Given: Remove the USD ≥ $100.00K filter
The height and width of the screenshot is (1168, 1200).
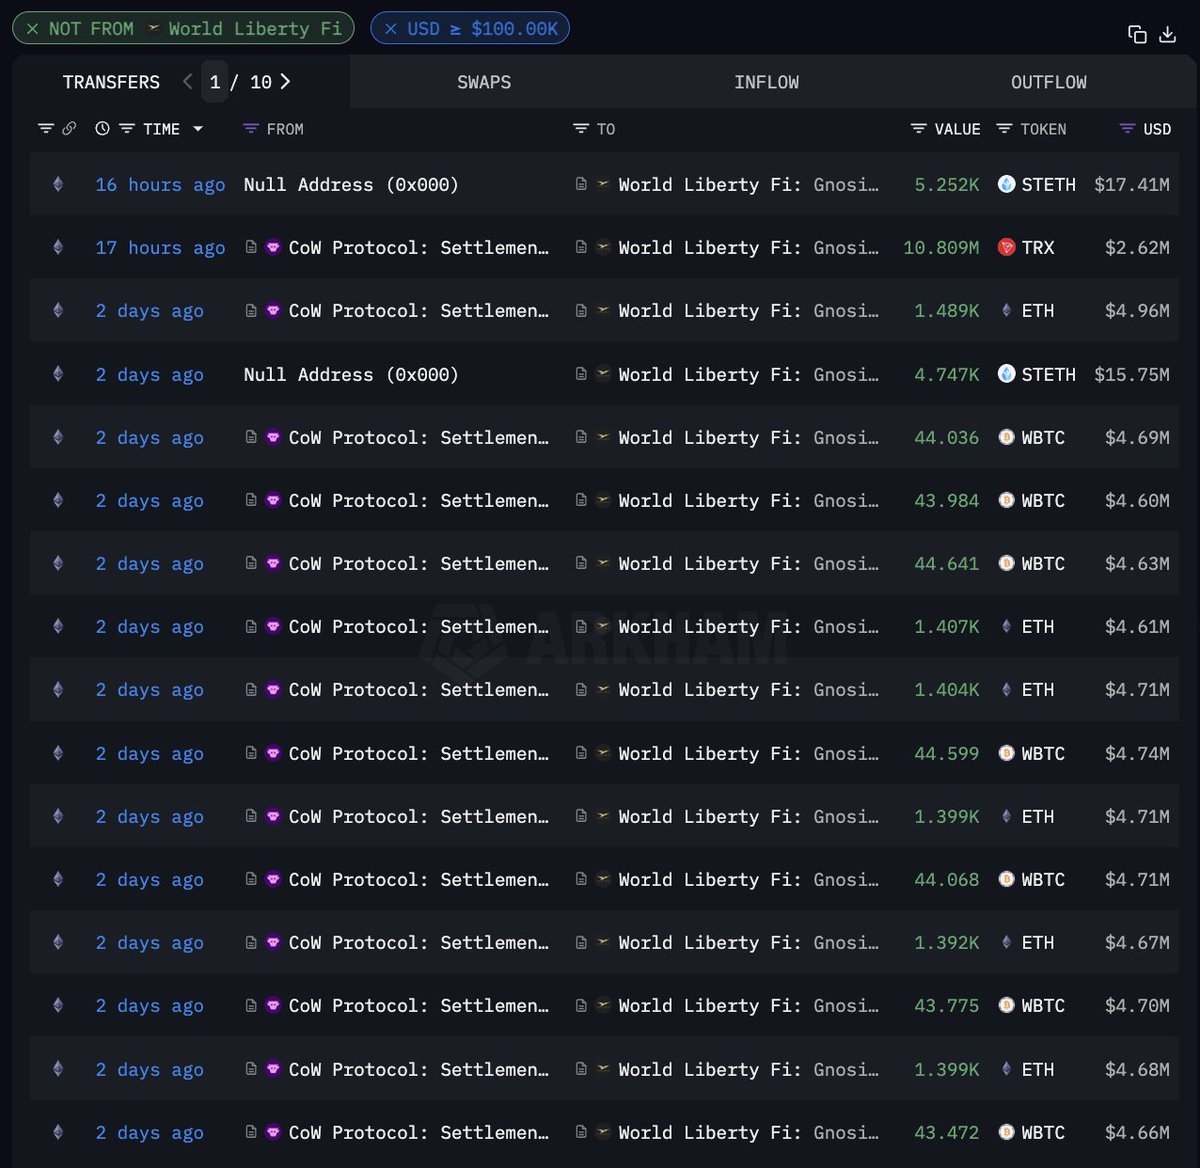Looking at the screenshot, I should (391, 29).
